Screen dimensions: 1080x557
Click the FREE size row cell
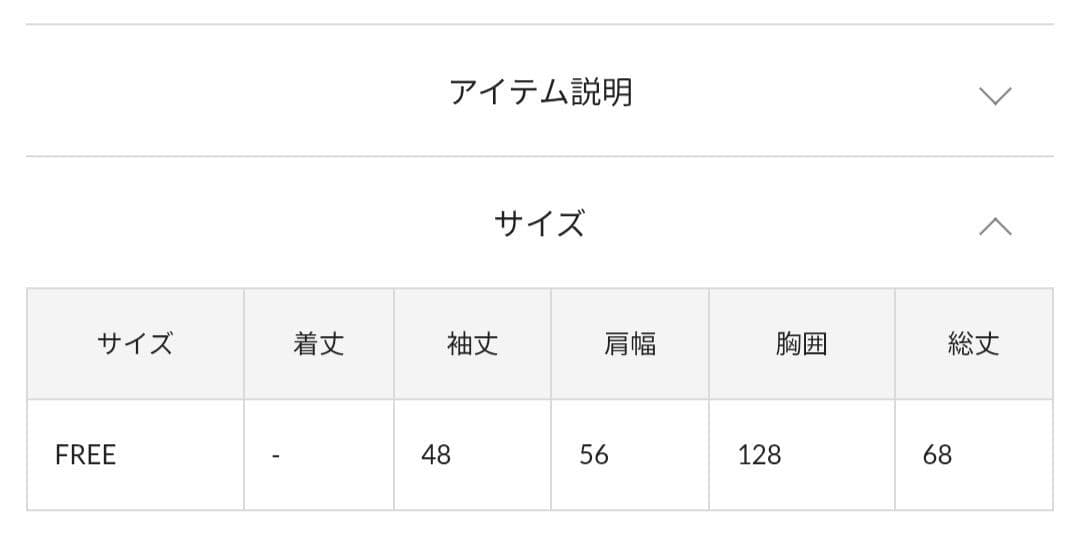[135, 455]
